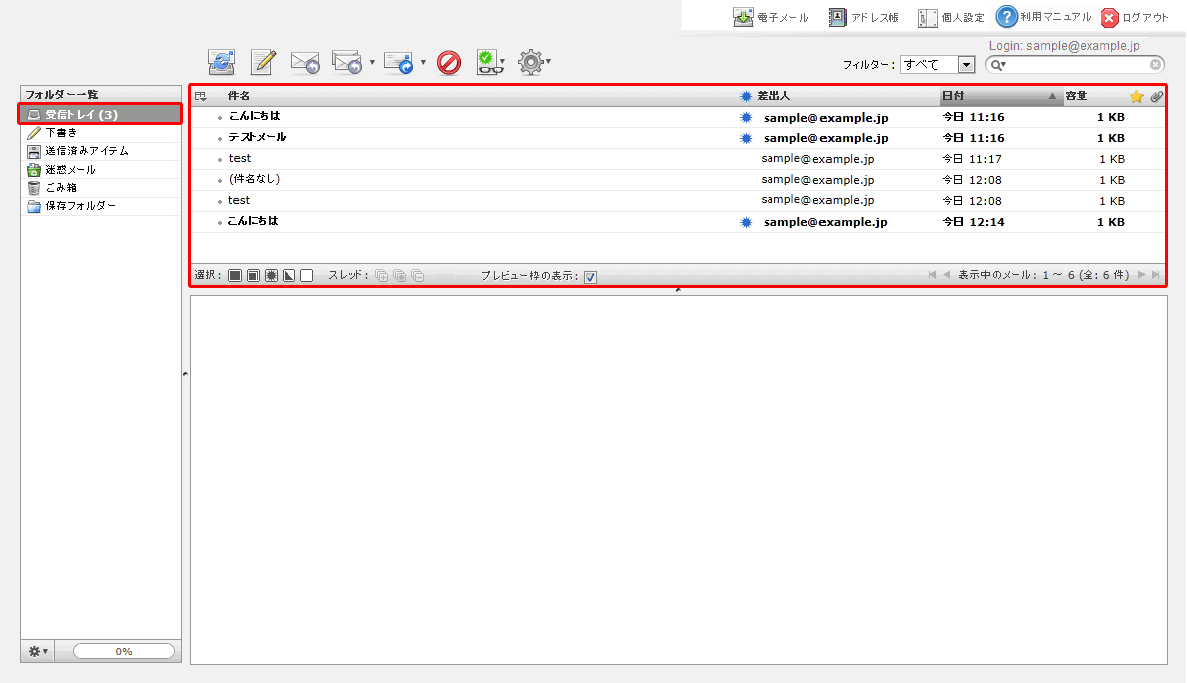
Task: Open the テストメール message in the list
Action: point(257,138)
